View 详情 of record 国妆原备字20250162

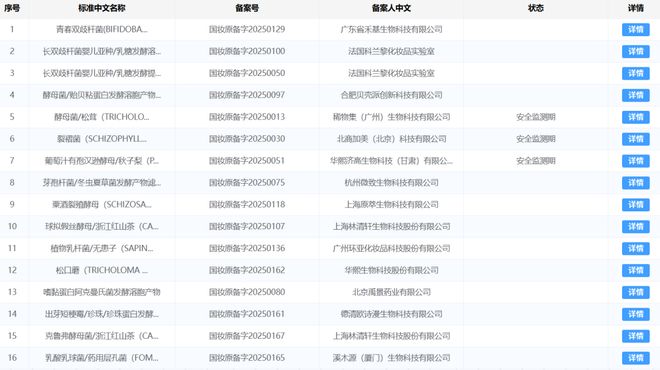point(635,270)
